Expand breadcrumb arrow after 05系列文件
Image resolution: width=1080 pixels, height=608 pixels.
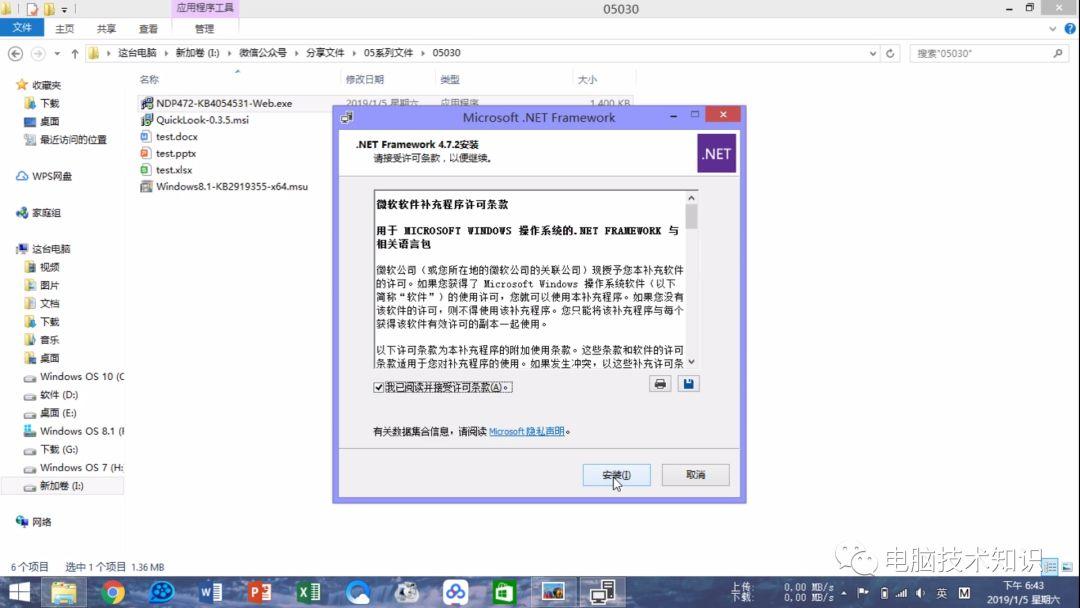[423, 53]
